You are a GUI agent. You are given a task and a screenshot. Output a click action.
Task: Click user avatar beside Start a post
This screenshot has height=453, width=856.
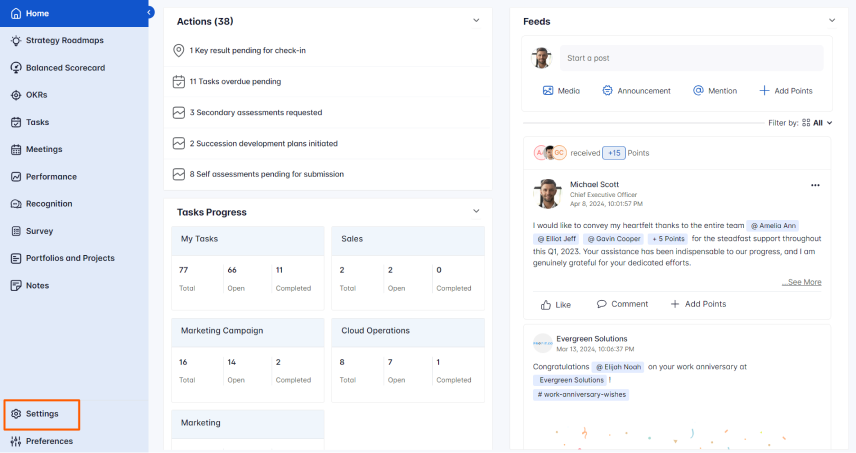[x=542, y=58]
